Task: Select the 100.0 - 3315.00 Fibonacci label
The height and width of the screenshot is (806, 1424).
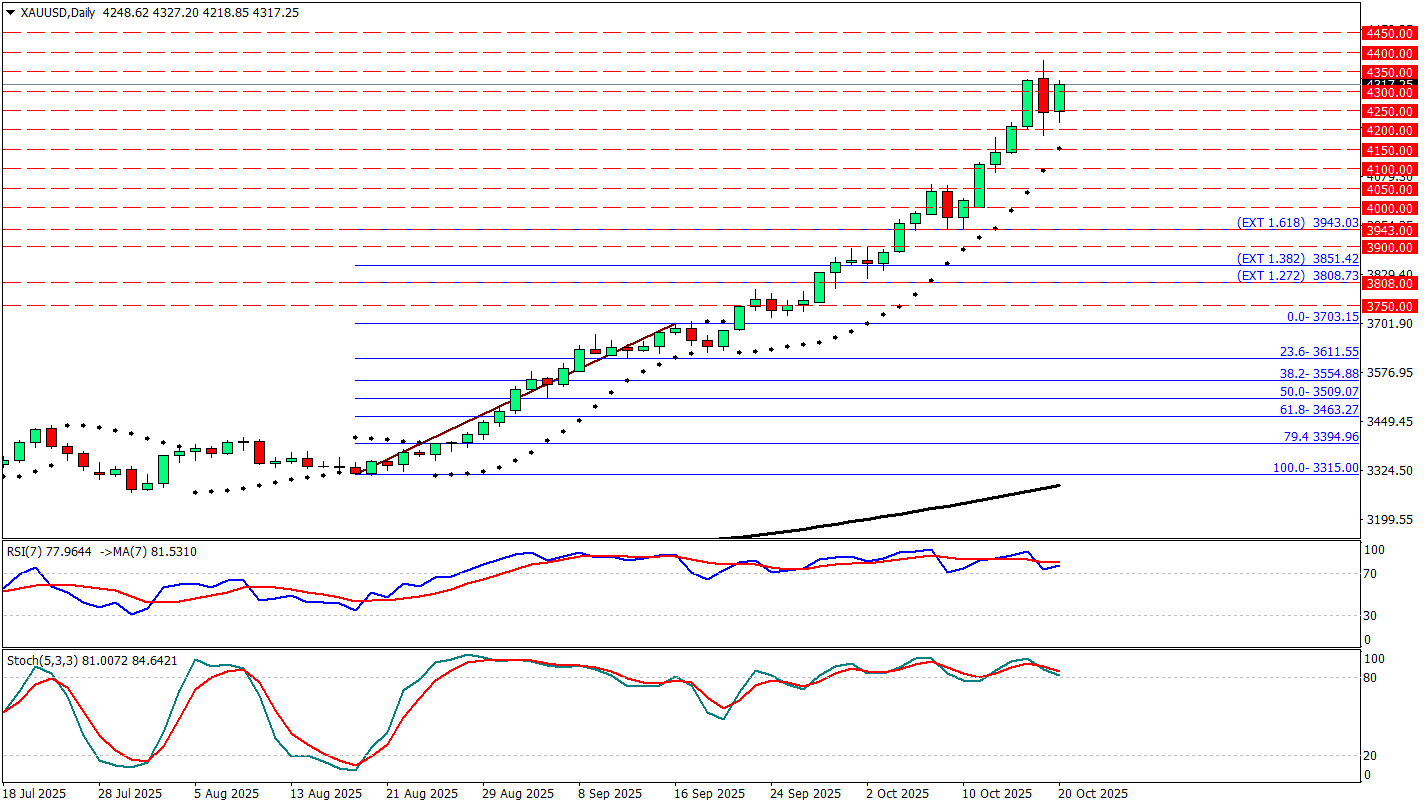Action: pos(1315,468)
